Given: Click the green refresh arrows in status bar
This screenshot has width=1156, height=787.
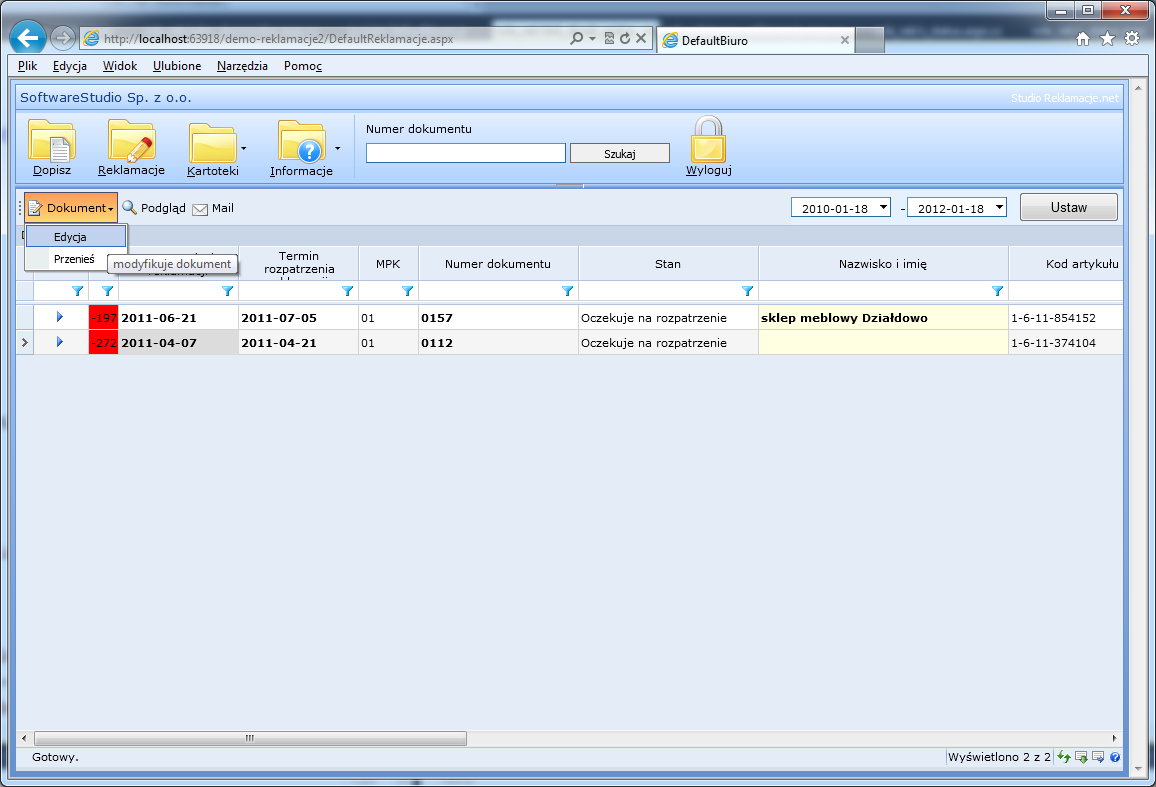Looking at the screenshot, I should click(x=1064, y=757).
